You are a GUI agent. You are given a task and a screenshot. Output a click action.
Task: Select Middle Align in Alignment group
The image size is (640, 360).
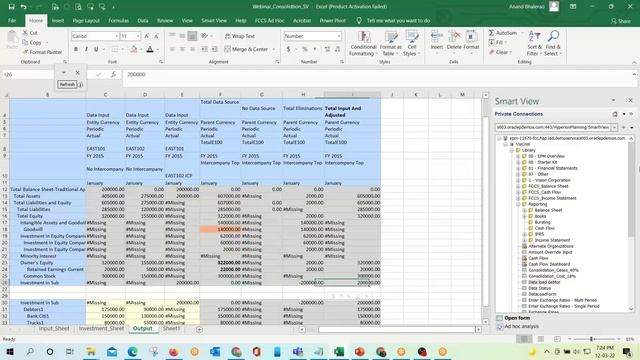[182, 36]
